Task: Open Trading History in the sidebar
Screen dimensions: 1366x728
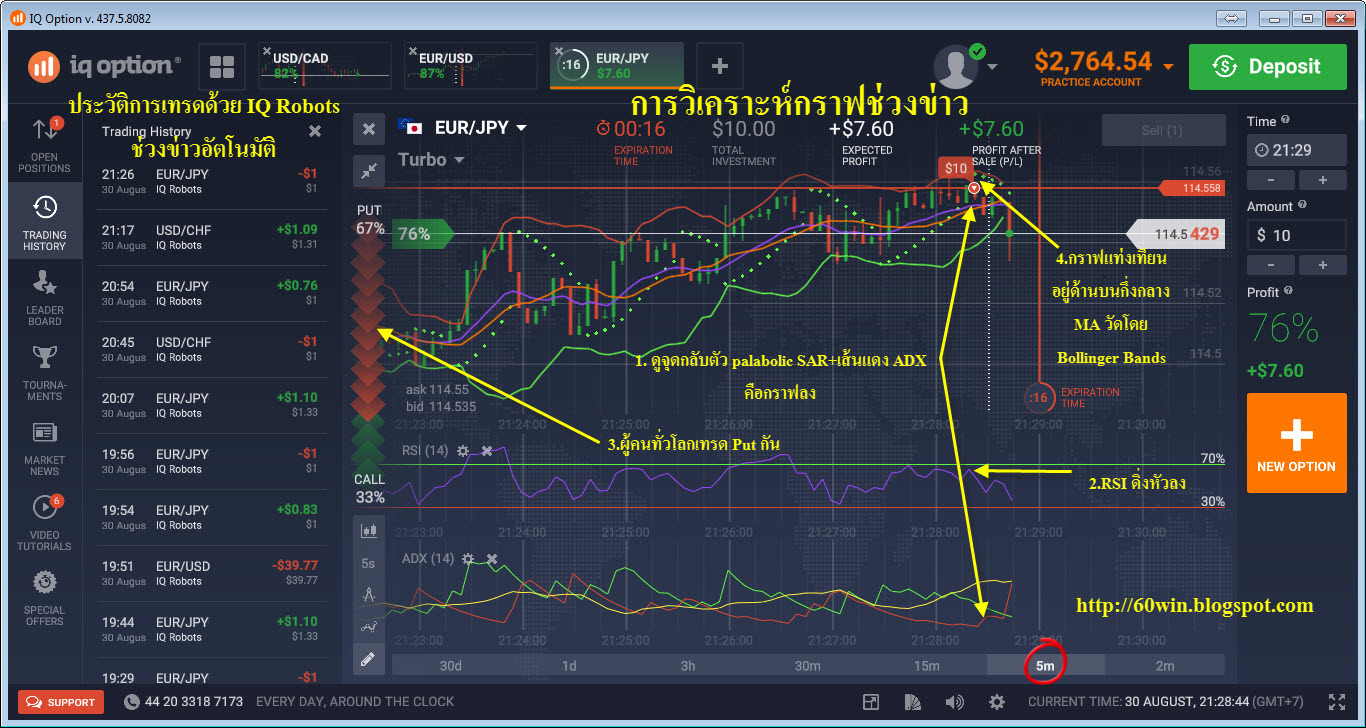Action: pos(44,222)
